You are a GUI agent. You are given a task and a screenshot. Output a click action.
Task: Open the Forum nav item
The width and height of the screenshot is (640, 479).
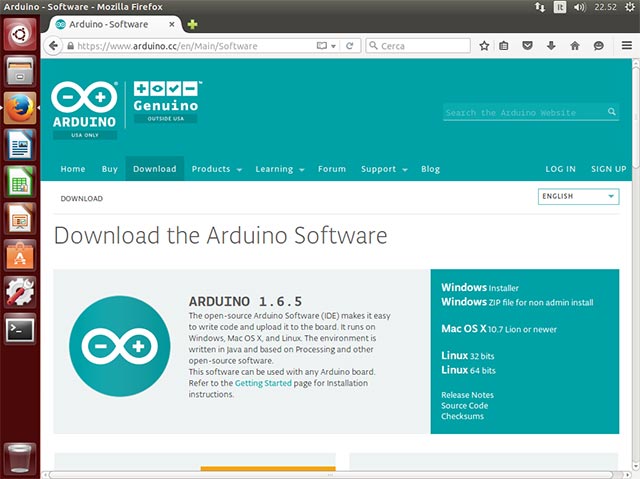click(332, 169)
